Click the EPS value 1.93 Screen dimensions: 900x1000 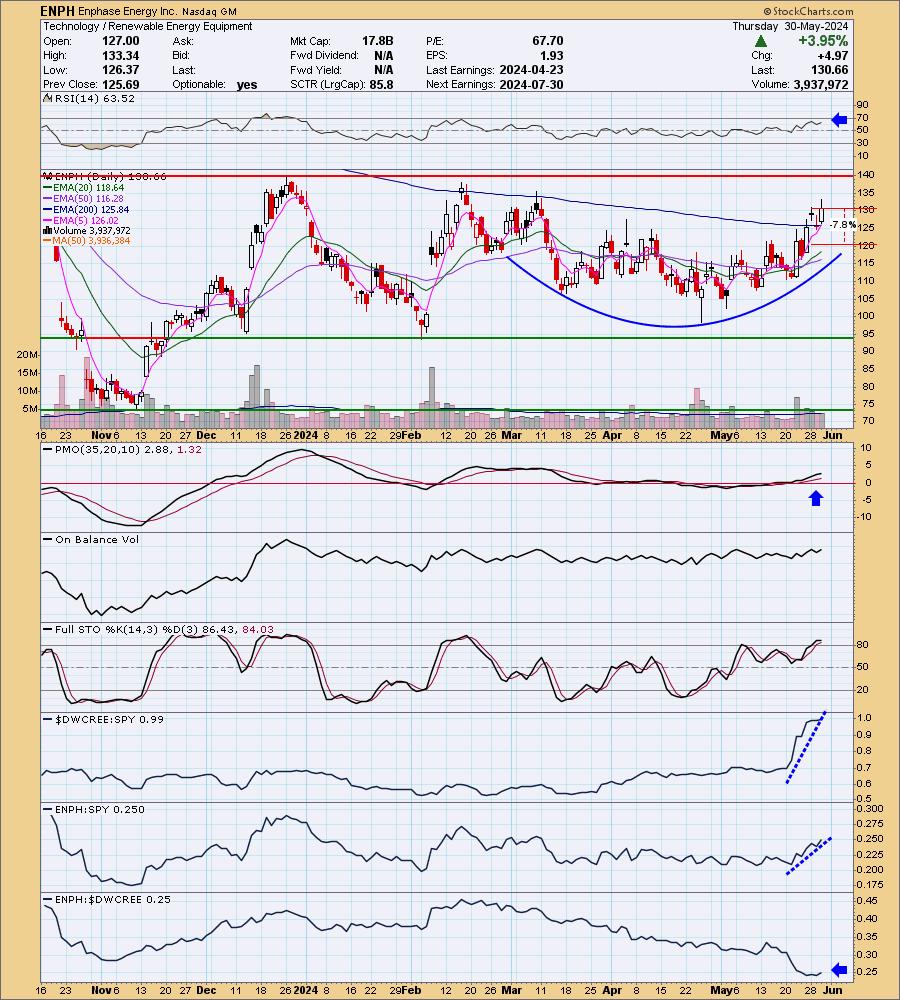tap(552, 55)
